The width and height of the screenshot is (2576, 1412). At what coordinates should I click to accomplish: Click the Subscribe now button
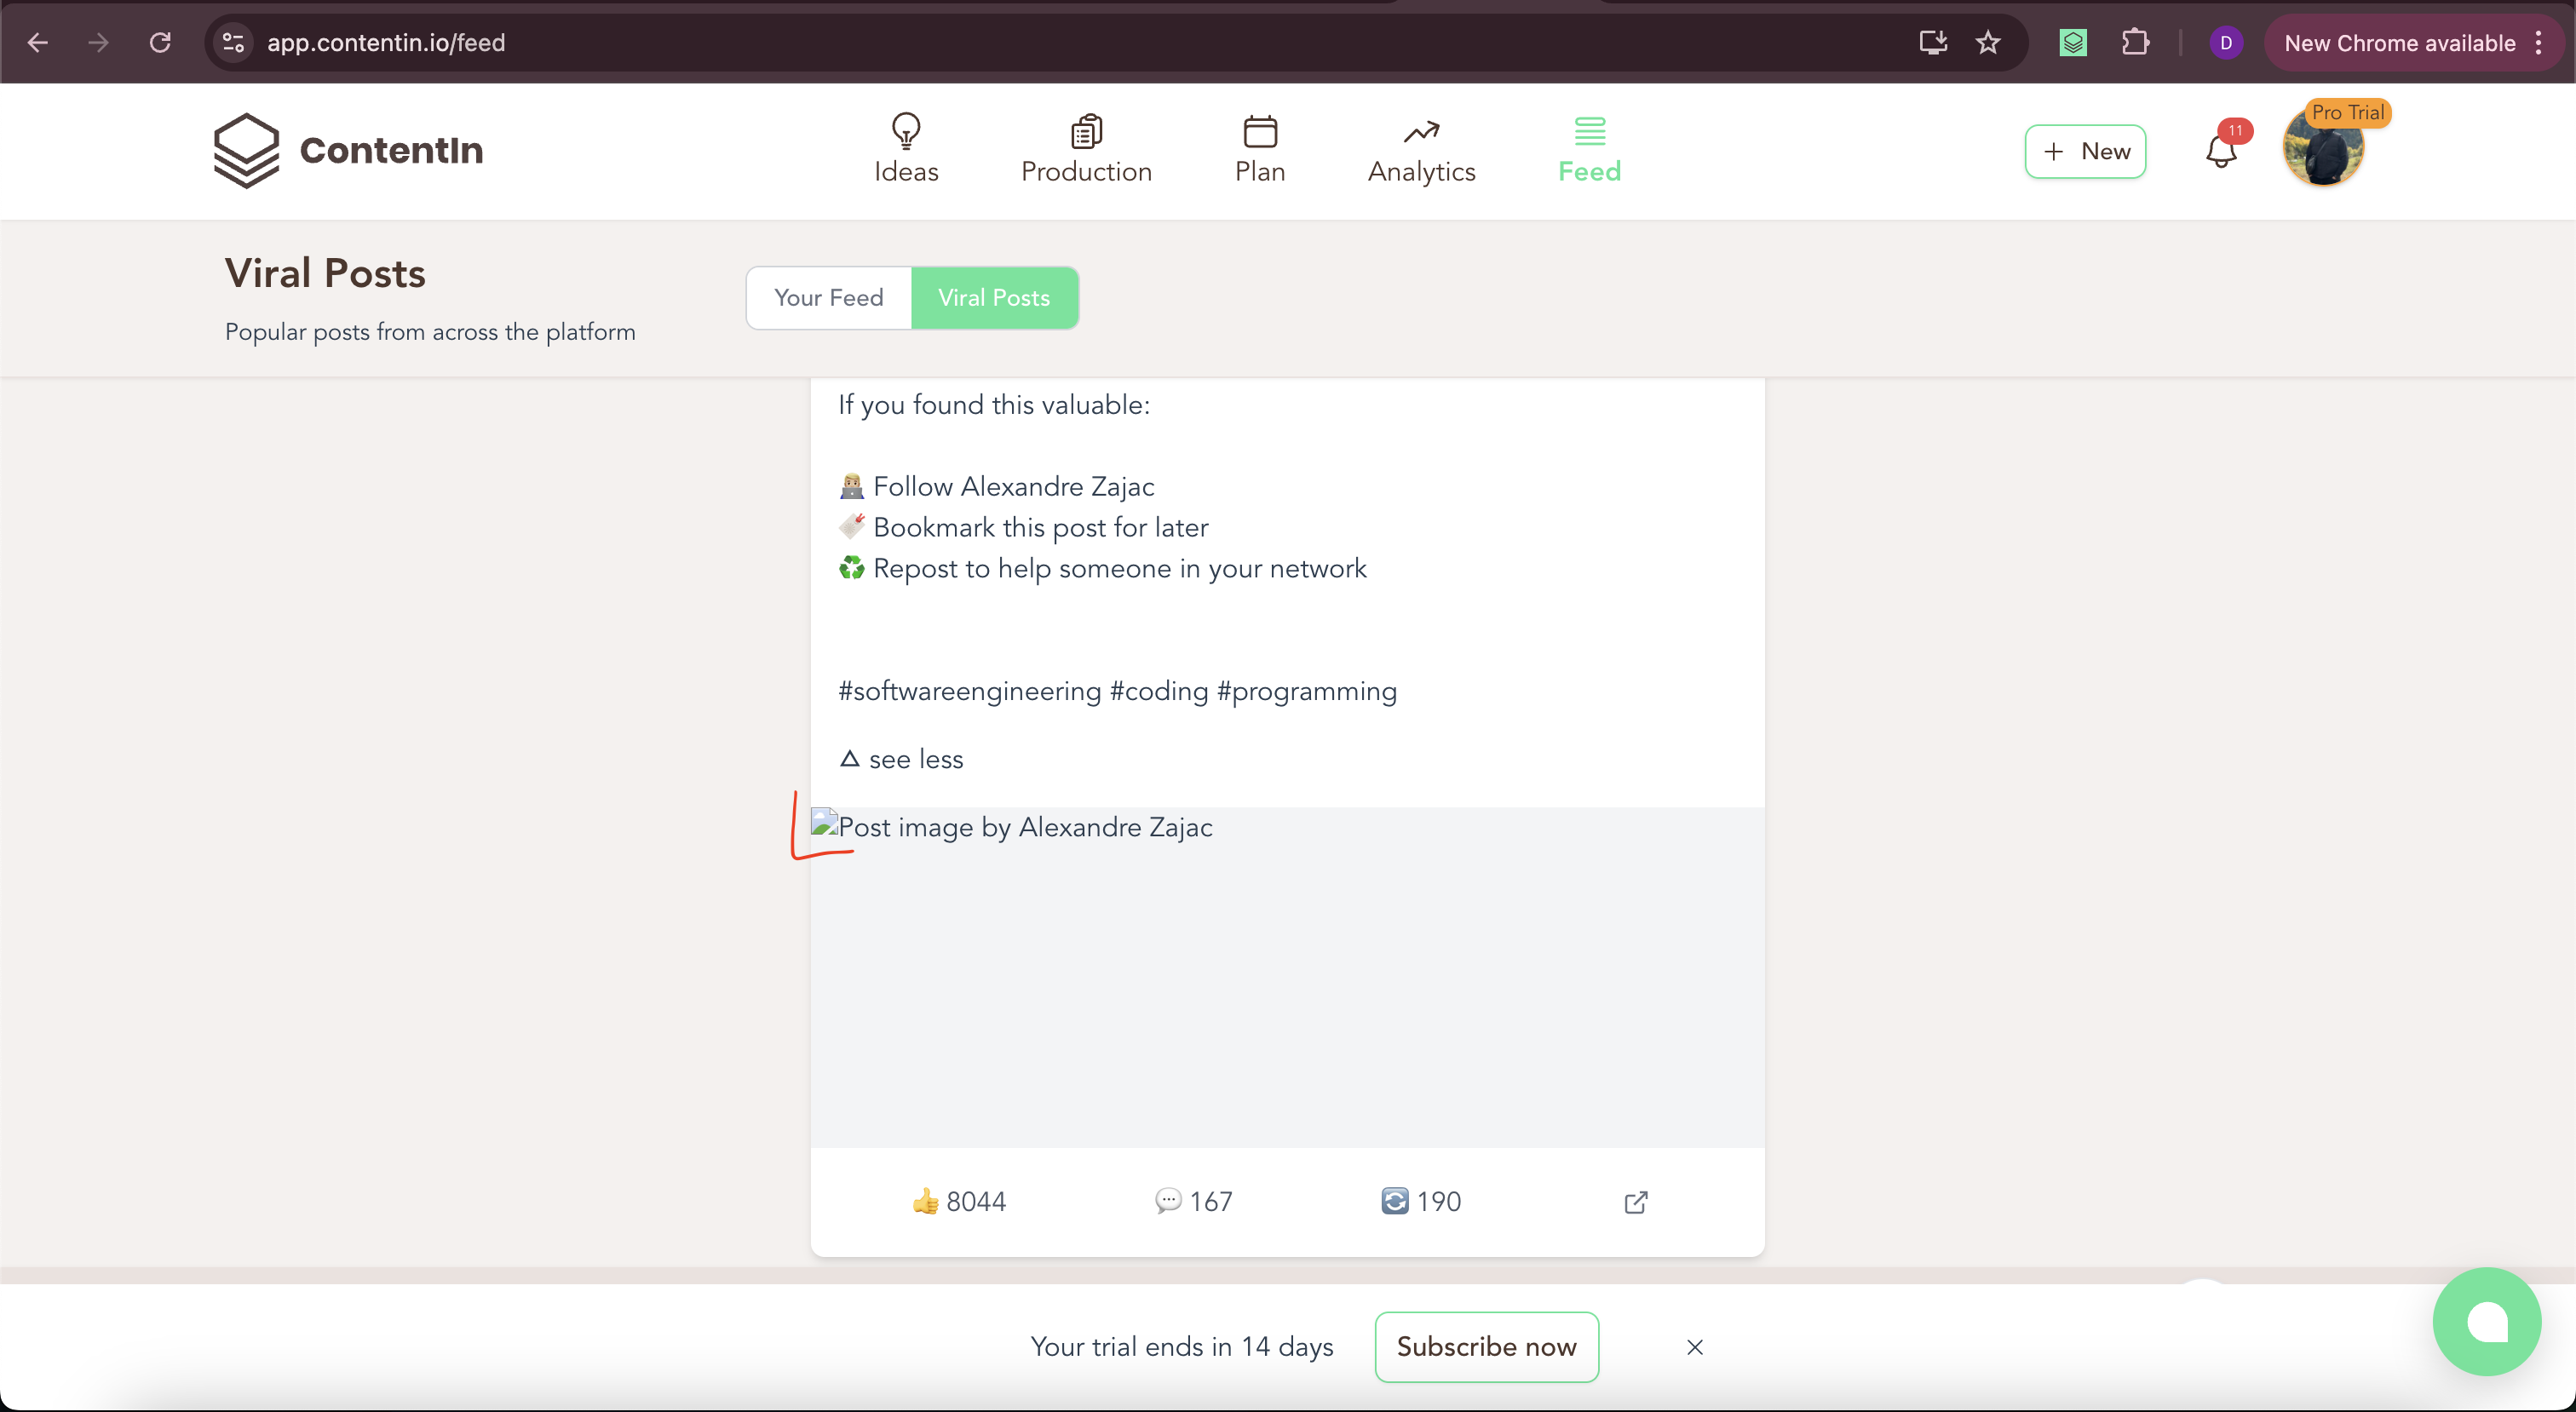pyautogui.click(x=1486, y=1346)
